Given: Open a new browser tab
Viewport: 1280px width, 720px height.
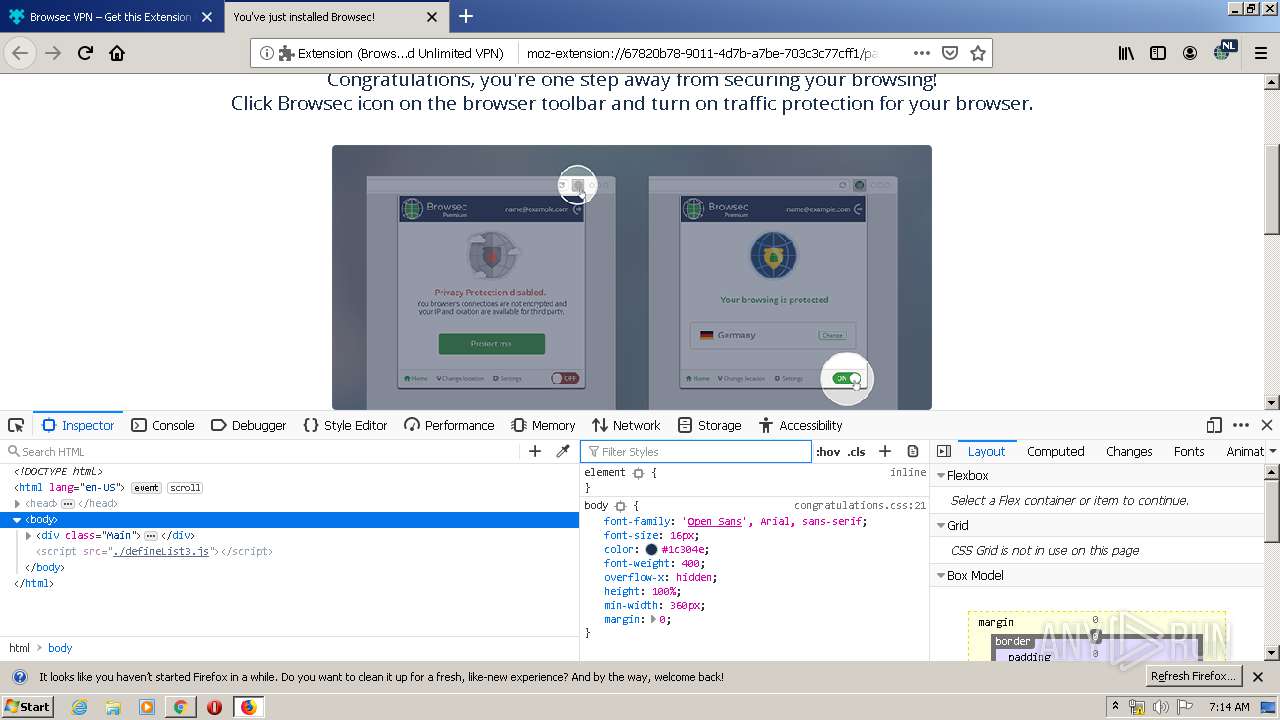Looking at the screenshot, I should pyautogui.click(x=466, y=16).
